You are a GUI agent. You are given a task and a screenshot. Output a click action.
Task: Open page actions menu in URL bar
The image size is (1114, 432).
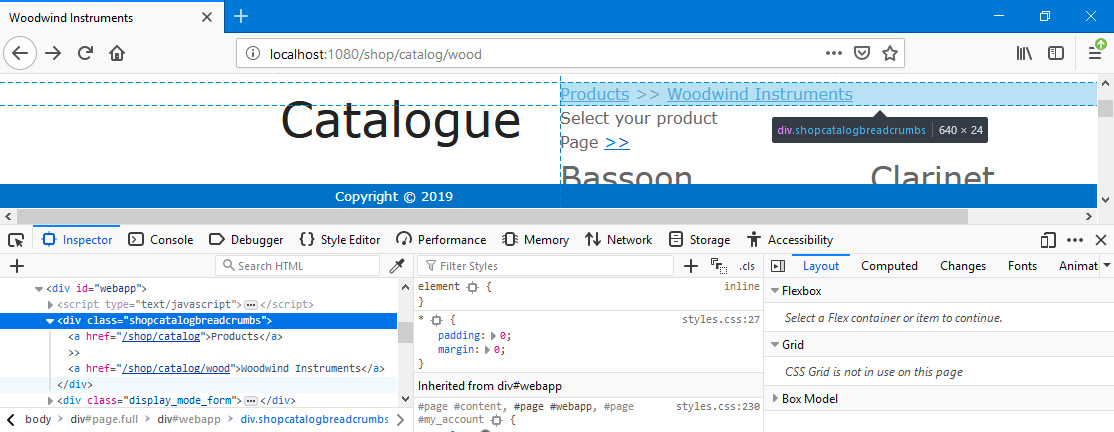point(834,53)
